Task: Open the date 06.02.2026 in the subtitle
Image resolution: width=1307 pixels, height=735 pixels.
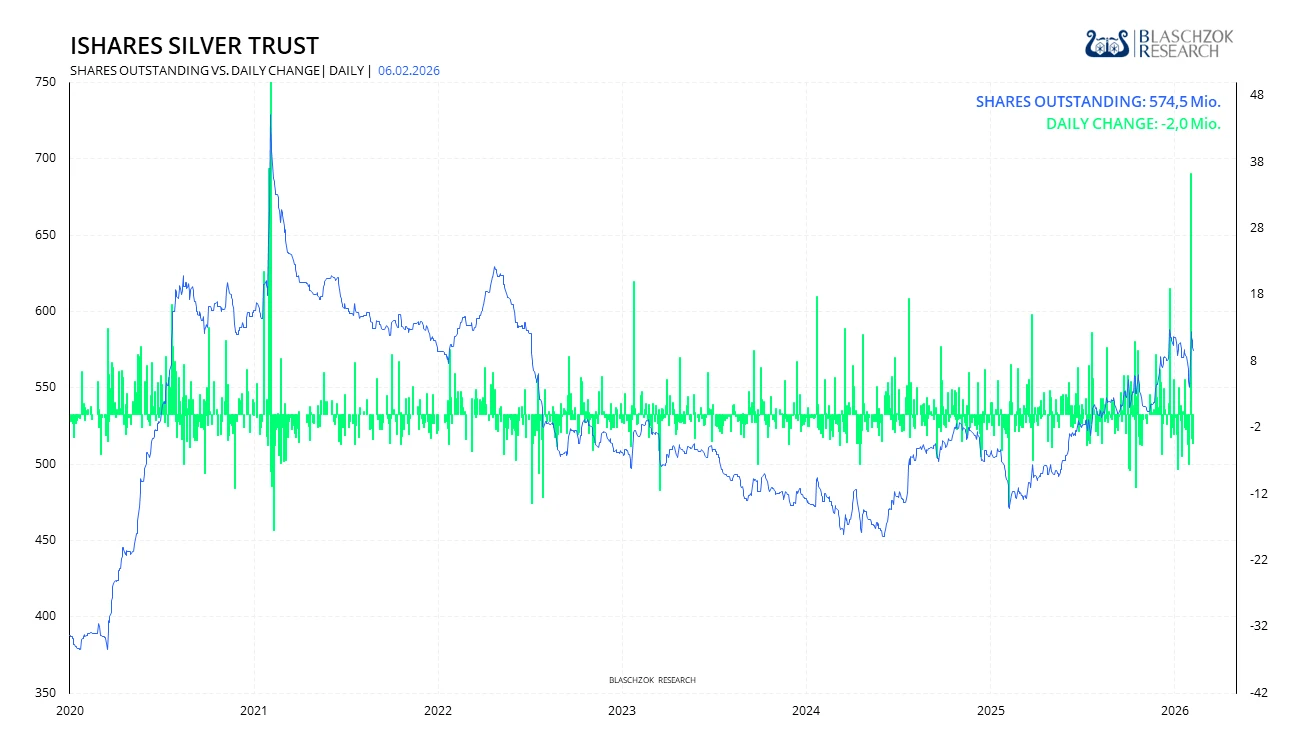Action: pyautogui.click(x=408, y=71)
